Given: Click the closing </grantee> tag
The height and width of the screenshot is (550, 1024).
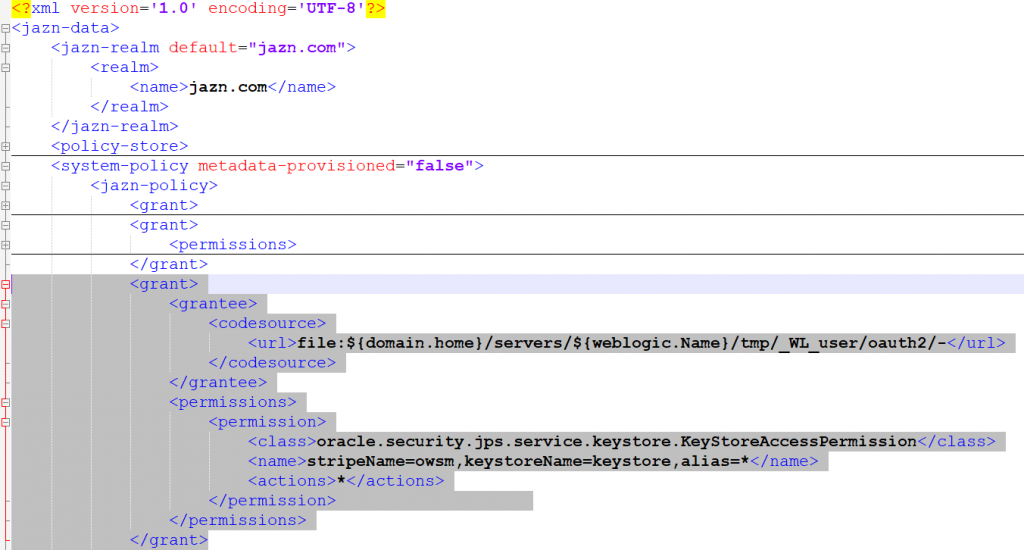Looking at the screenshot, I should (x=217, y=382).
